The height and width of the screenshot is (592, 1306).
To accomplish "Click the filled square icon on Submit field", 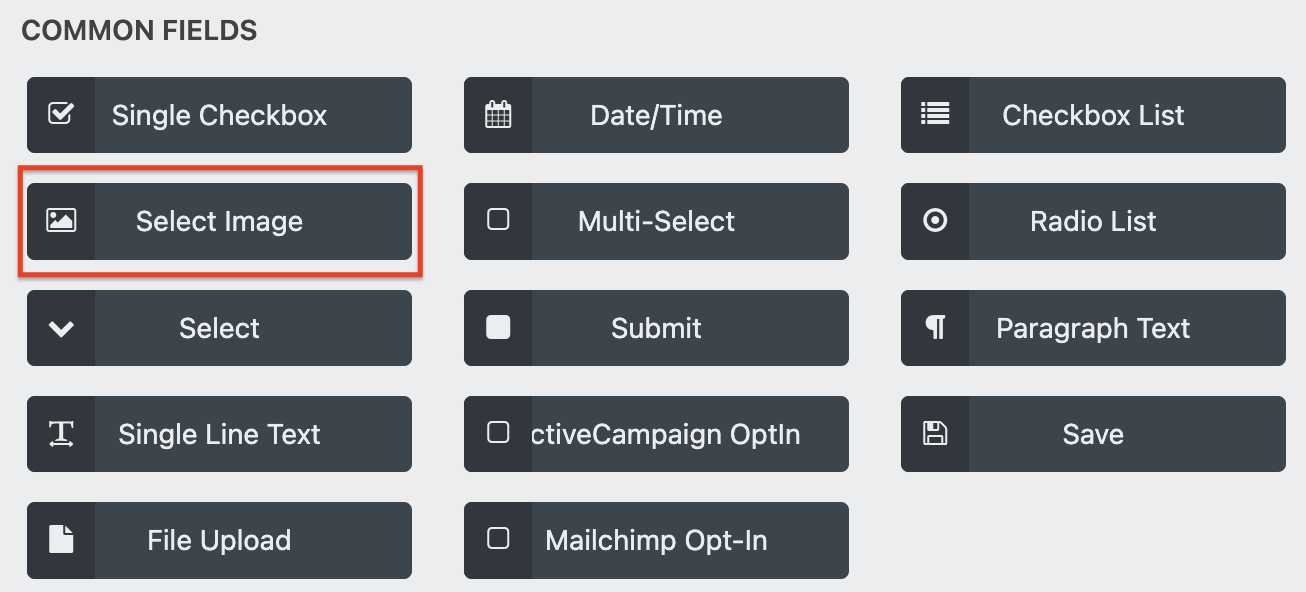I will pyautogui.click(x=497, y=328).
